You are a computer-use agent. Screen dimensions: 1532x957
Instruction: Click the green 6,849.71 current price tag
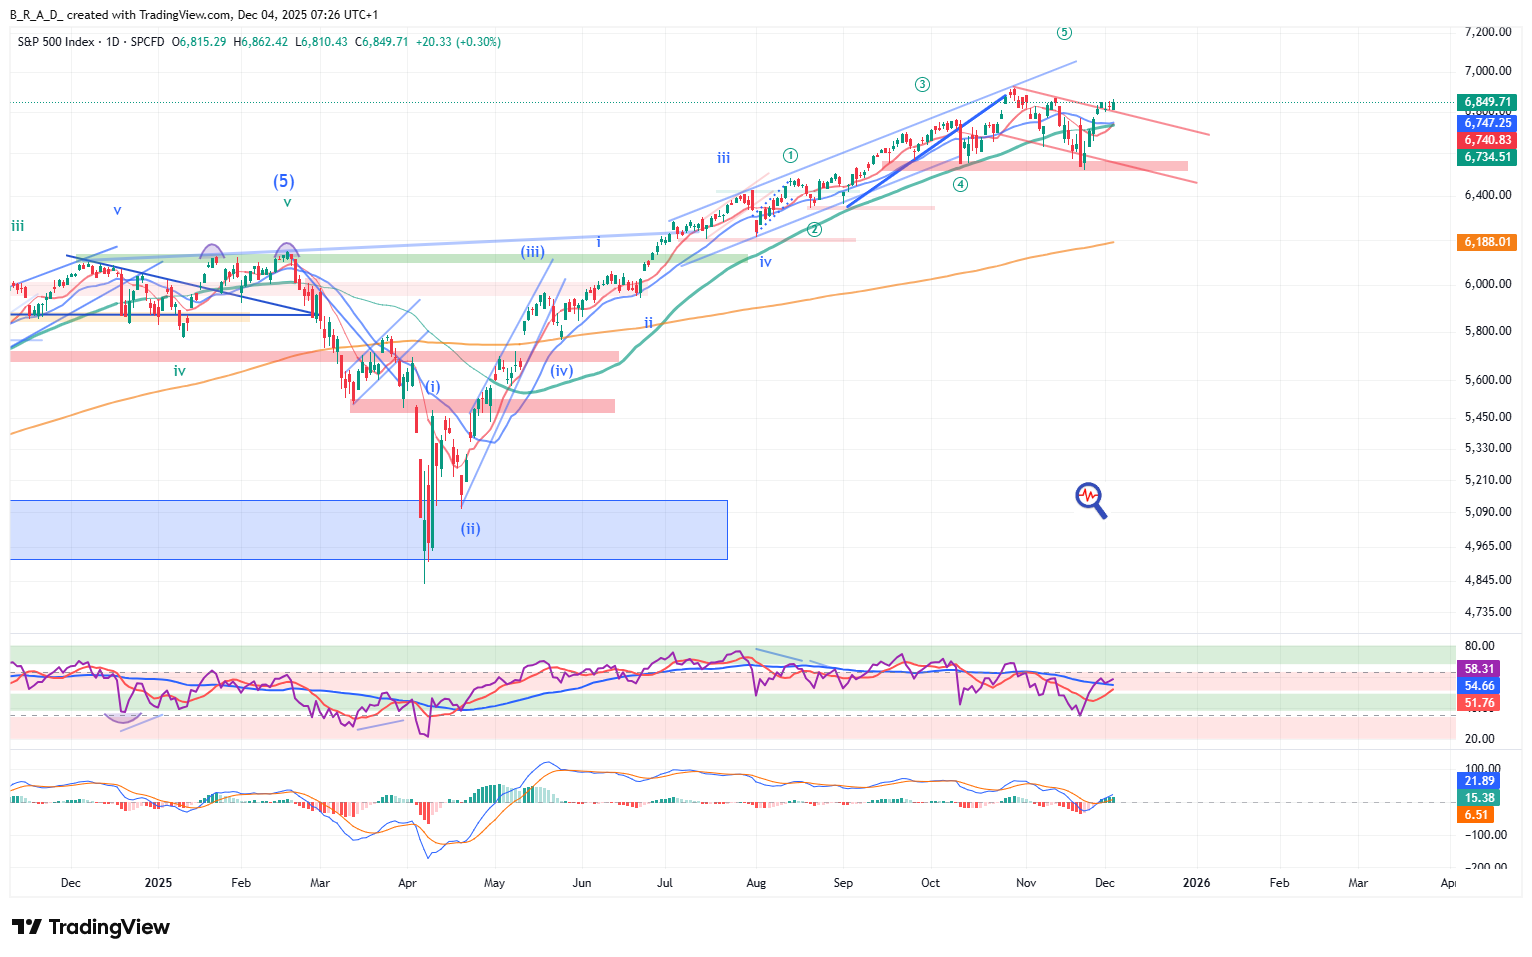(x=1487, y=102)
